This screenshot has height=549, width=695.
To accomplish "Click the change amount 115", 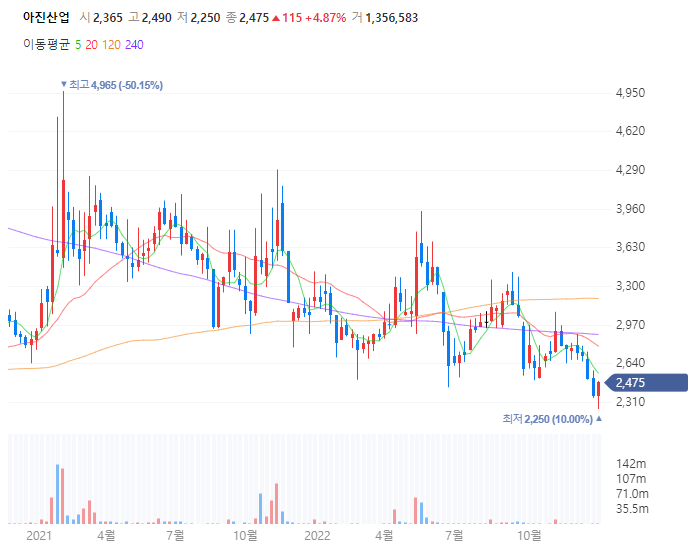I will 292,18.
